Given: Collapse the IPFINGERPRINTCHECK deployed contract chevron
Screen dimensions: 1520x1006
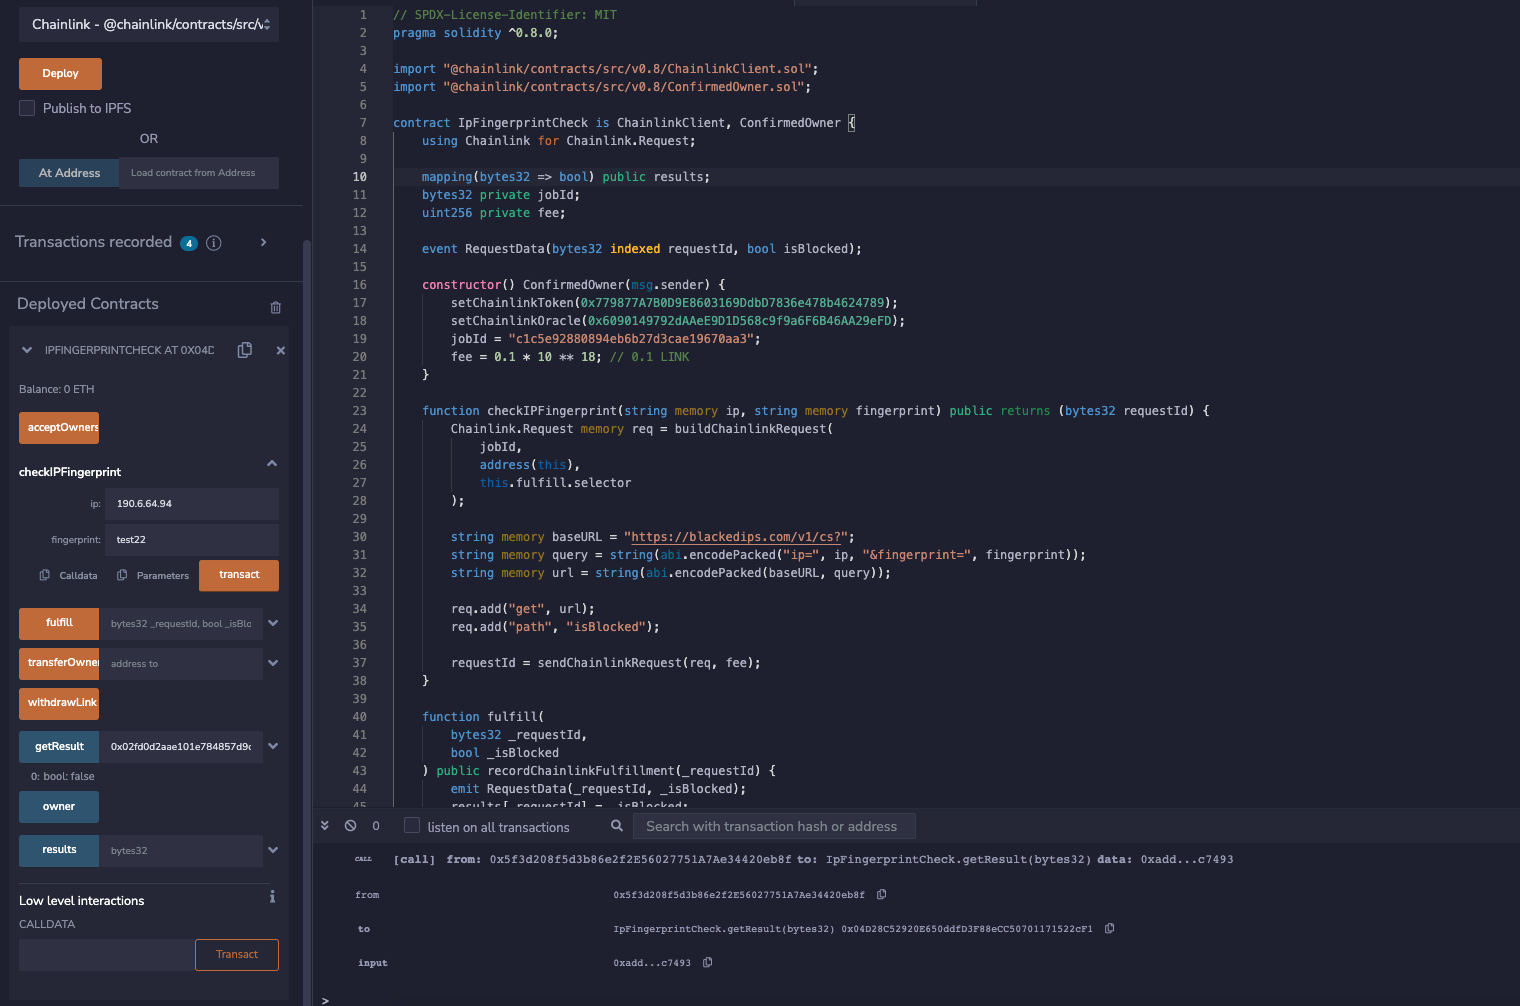Looking at the screenshot, I should click(27, 350).
